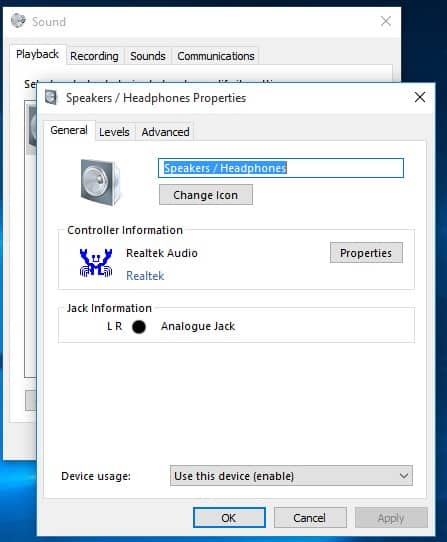
Task: Close the Sound window
Action: click(386, 21)
